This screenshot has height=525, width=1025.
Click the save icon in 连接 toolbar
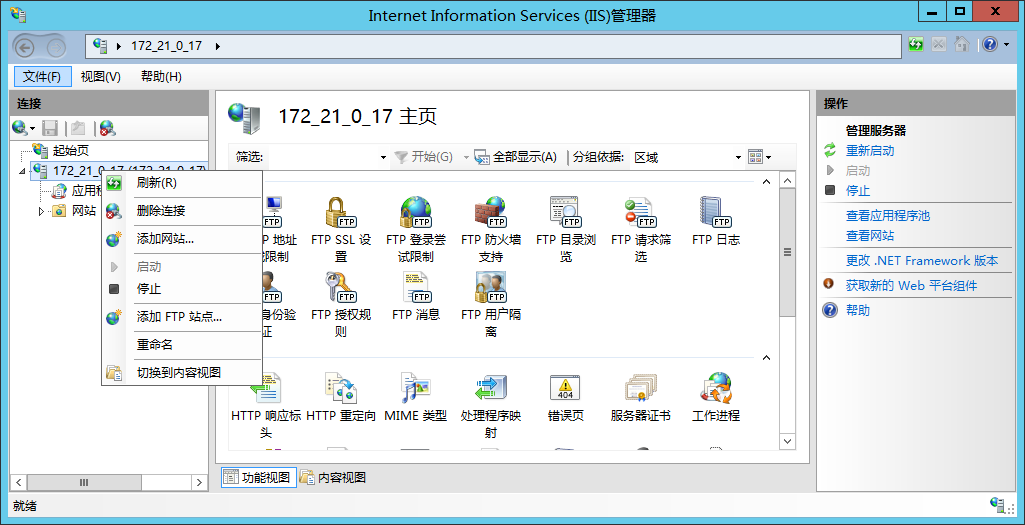click(50, 128)
